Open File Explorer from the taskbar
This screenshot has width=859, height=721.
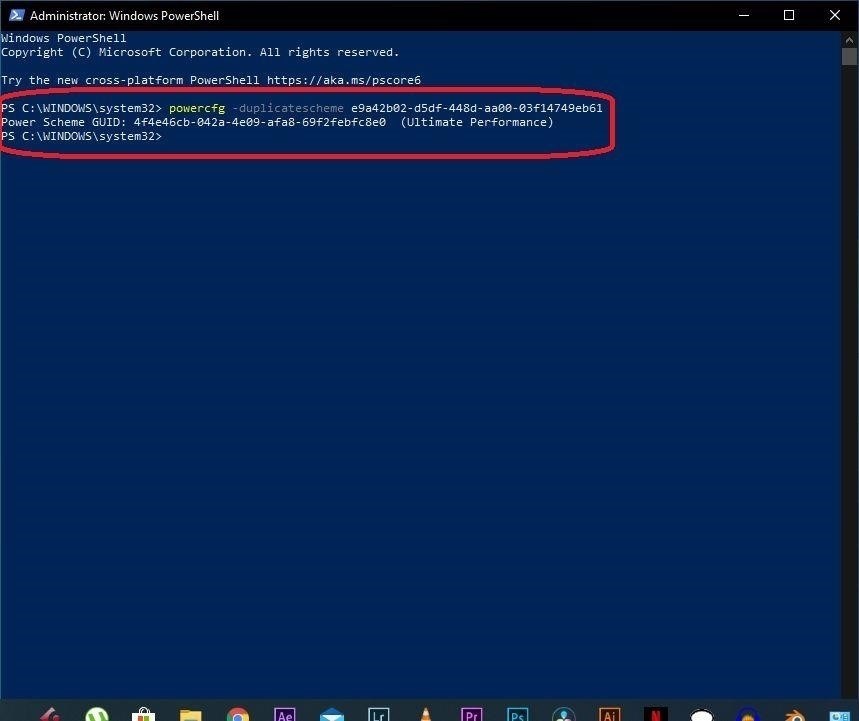click(191, 714)
